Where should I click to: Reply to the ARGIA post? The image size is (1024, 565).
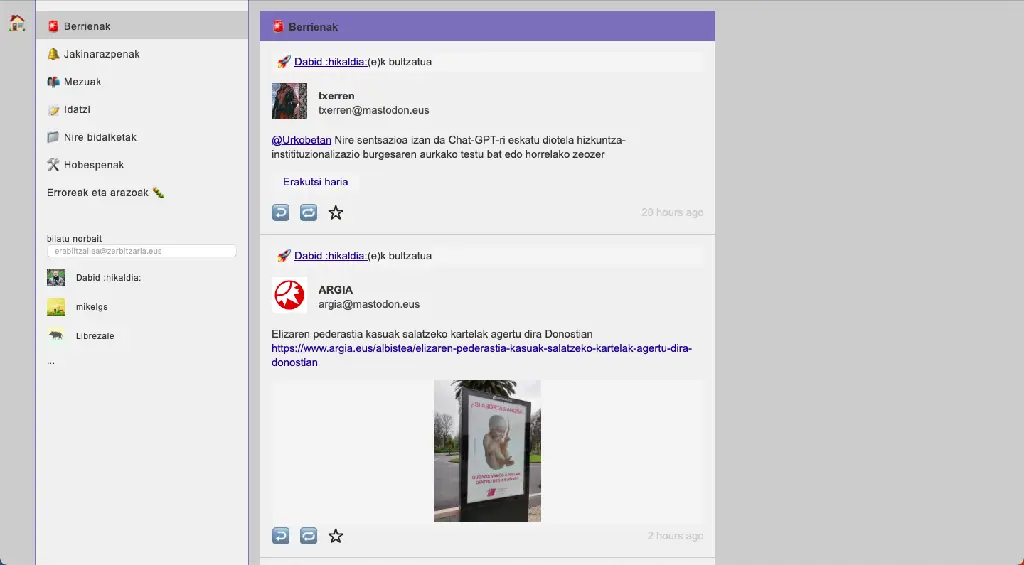[x=281, y=536]
